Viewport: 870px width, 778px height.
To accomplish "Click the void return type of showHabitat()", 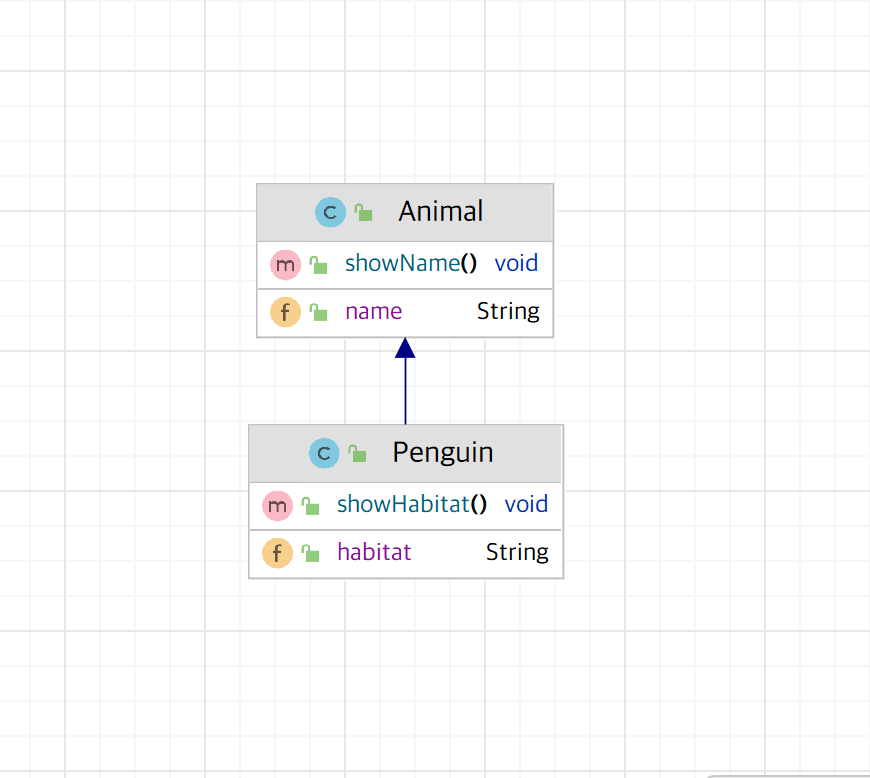I will pyautogui.click(x=526, y=504).
